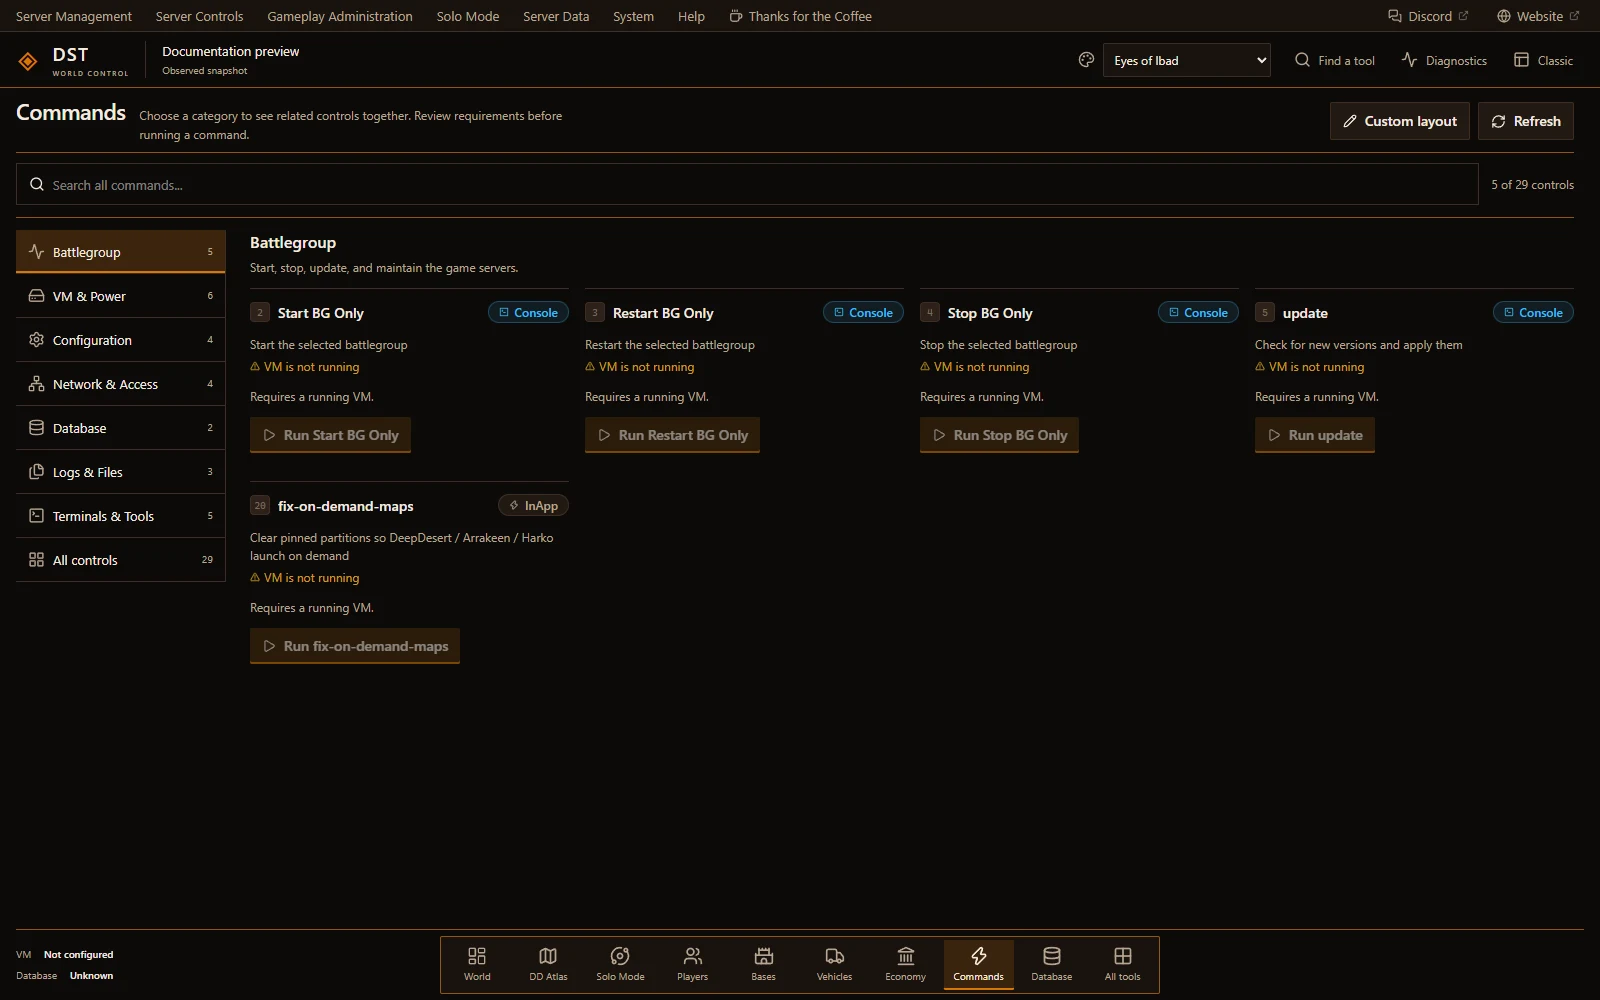Click the 5 of 29 controls counter

[x=1532, y=185]
